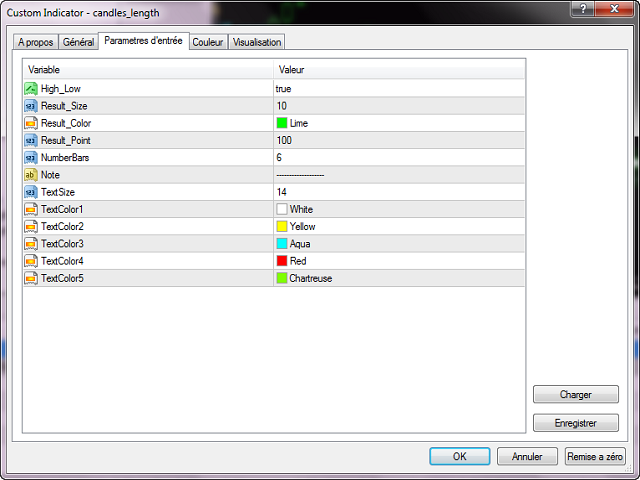Click the Aqua color swatch
640x480 pixels.
[282, 244]
